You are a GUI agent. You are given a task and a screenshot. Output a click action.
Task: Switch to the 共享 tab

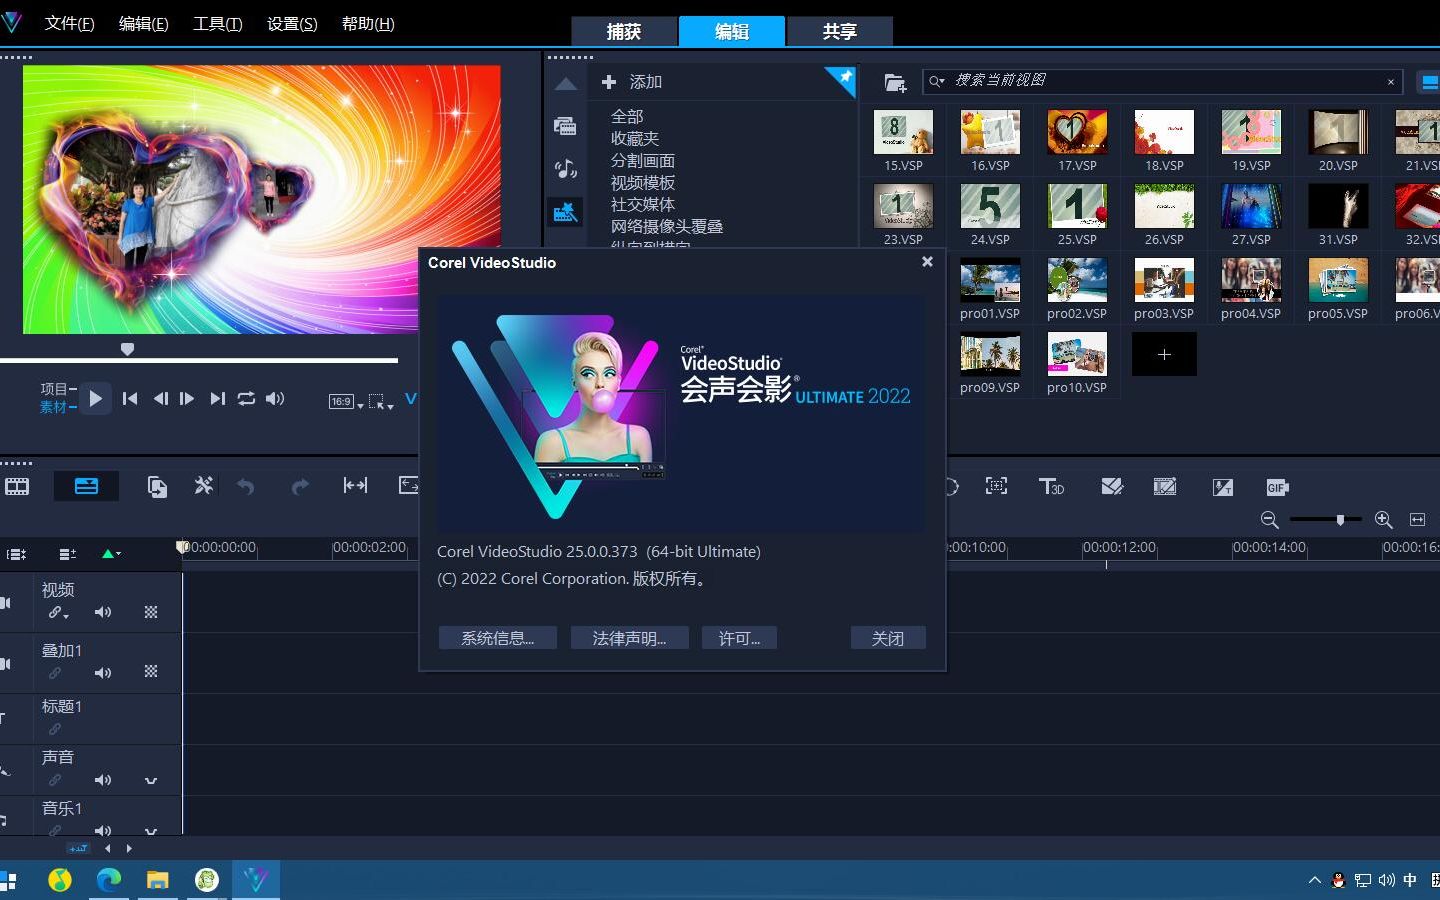point(840,32)
